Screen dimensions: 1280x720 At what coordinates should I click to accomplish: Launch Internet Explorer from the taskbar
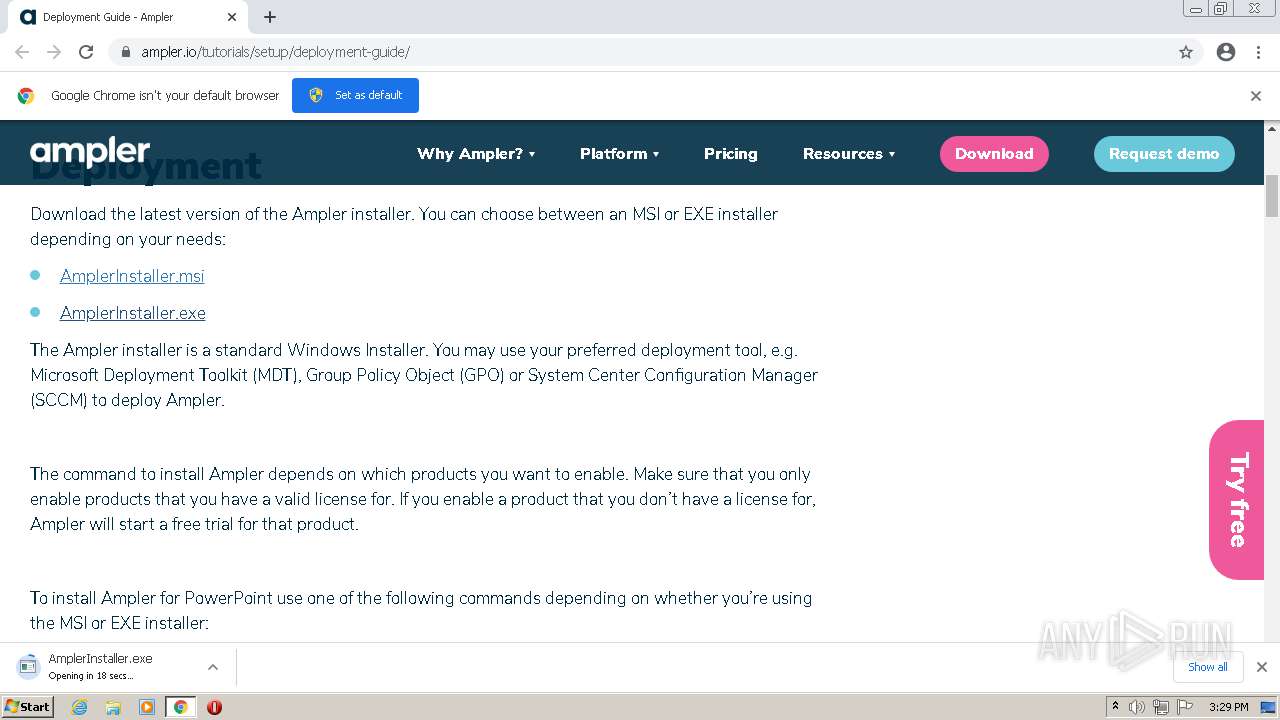[x=80, y=707]
